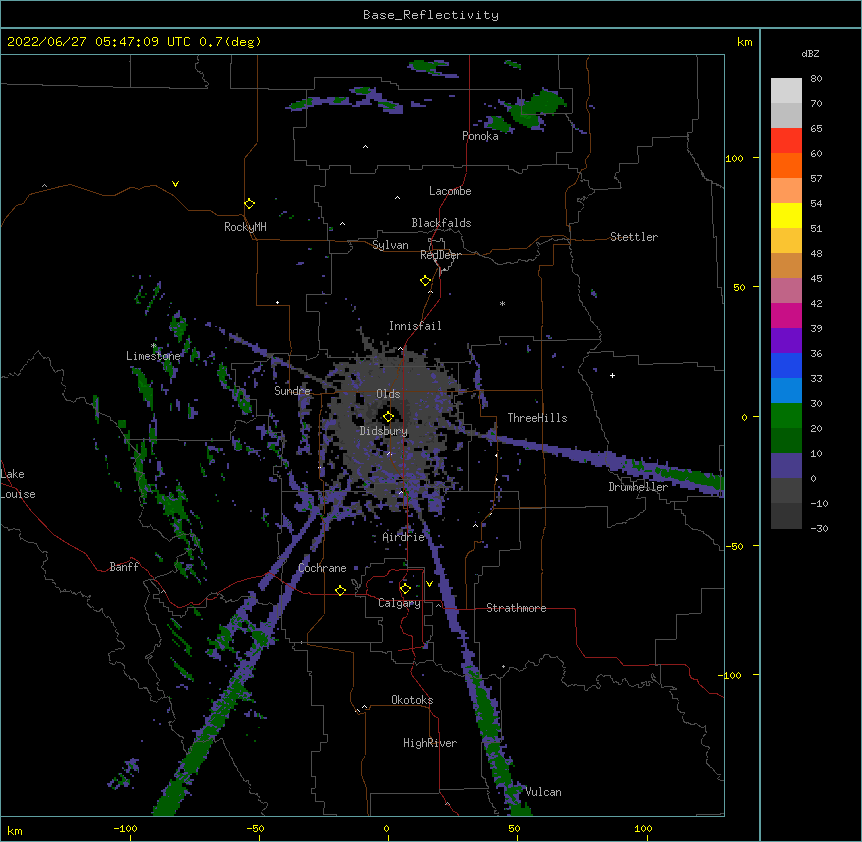Click the yellow radar site marker near Olds

pyautogui.click(x=388, y=416)
